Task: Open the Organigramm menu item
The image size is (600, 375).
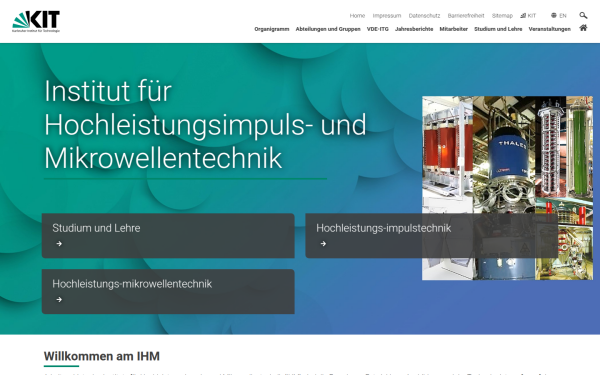Action: click(x=272, y=29)
